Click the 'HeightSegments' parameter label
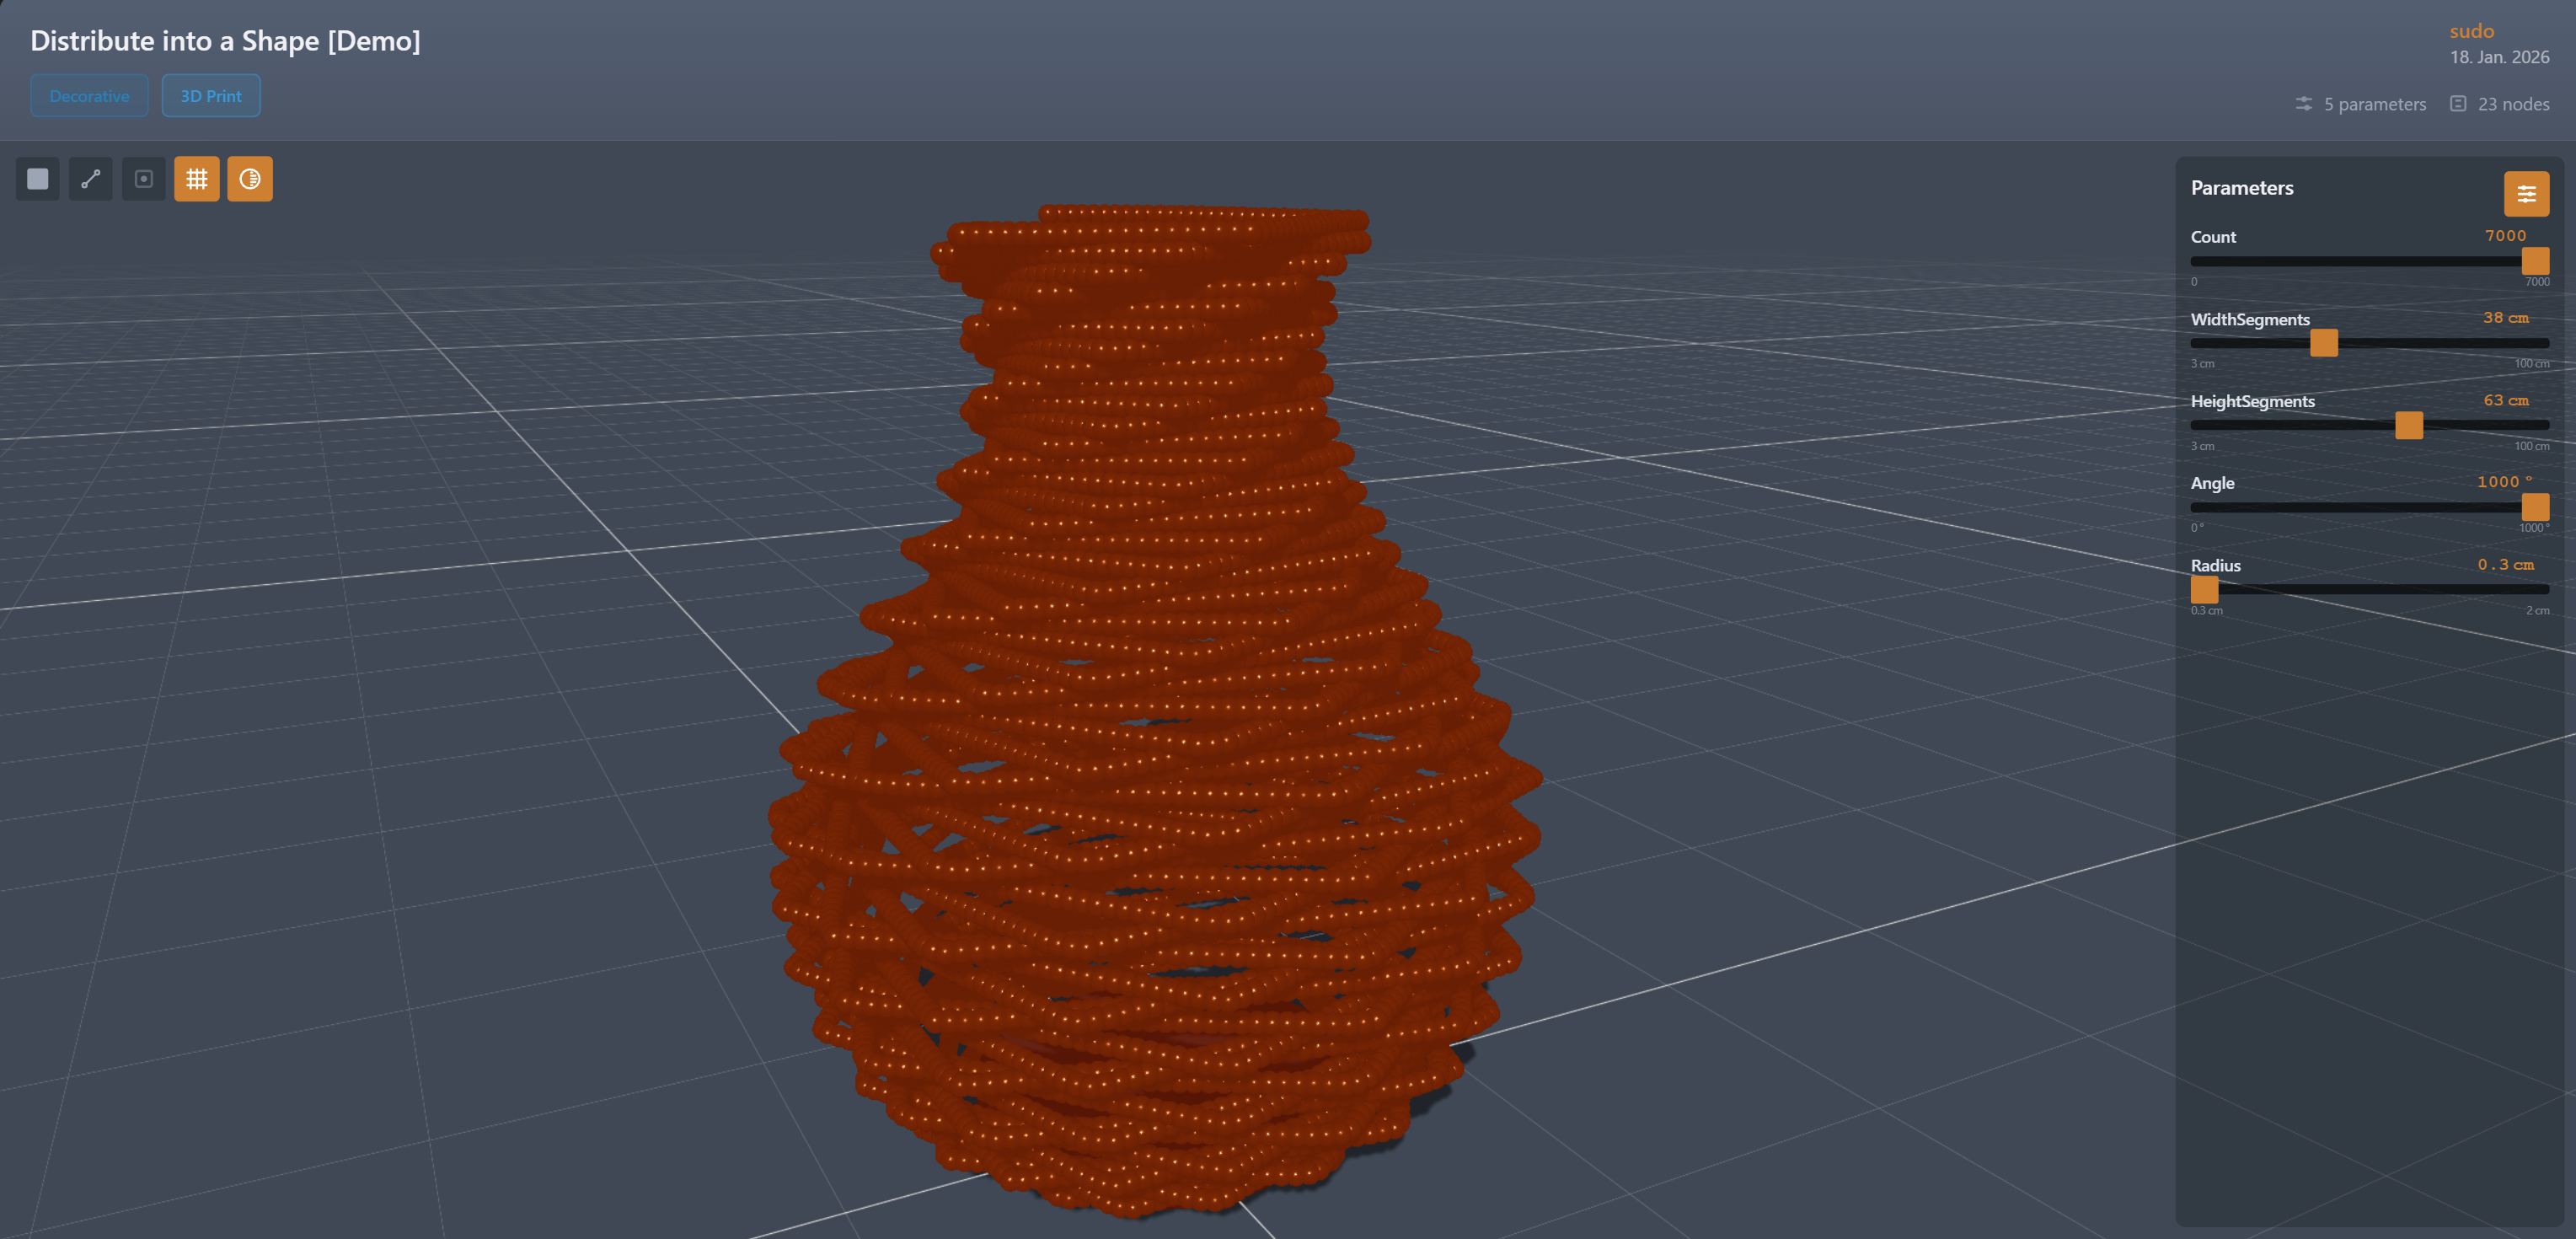 coord(2252,401)
